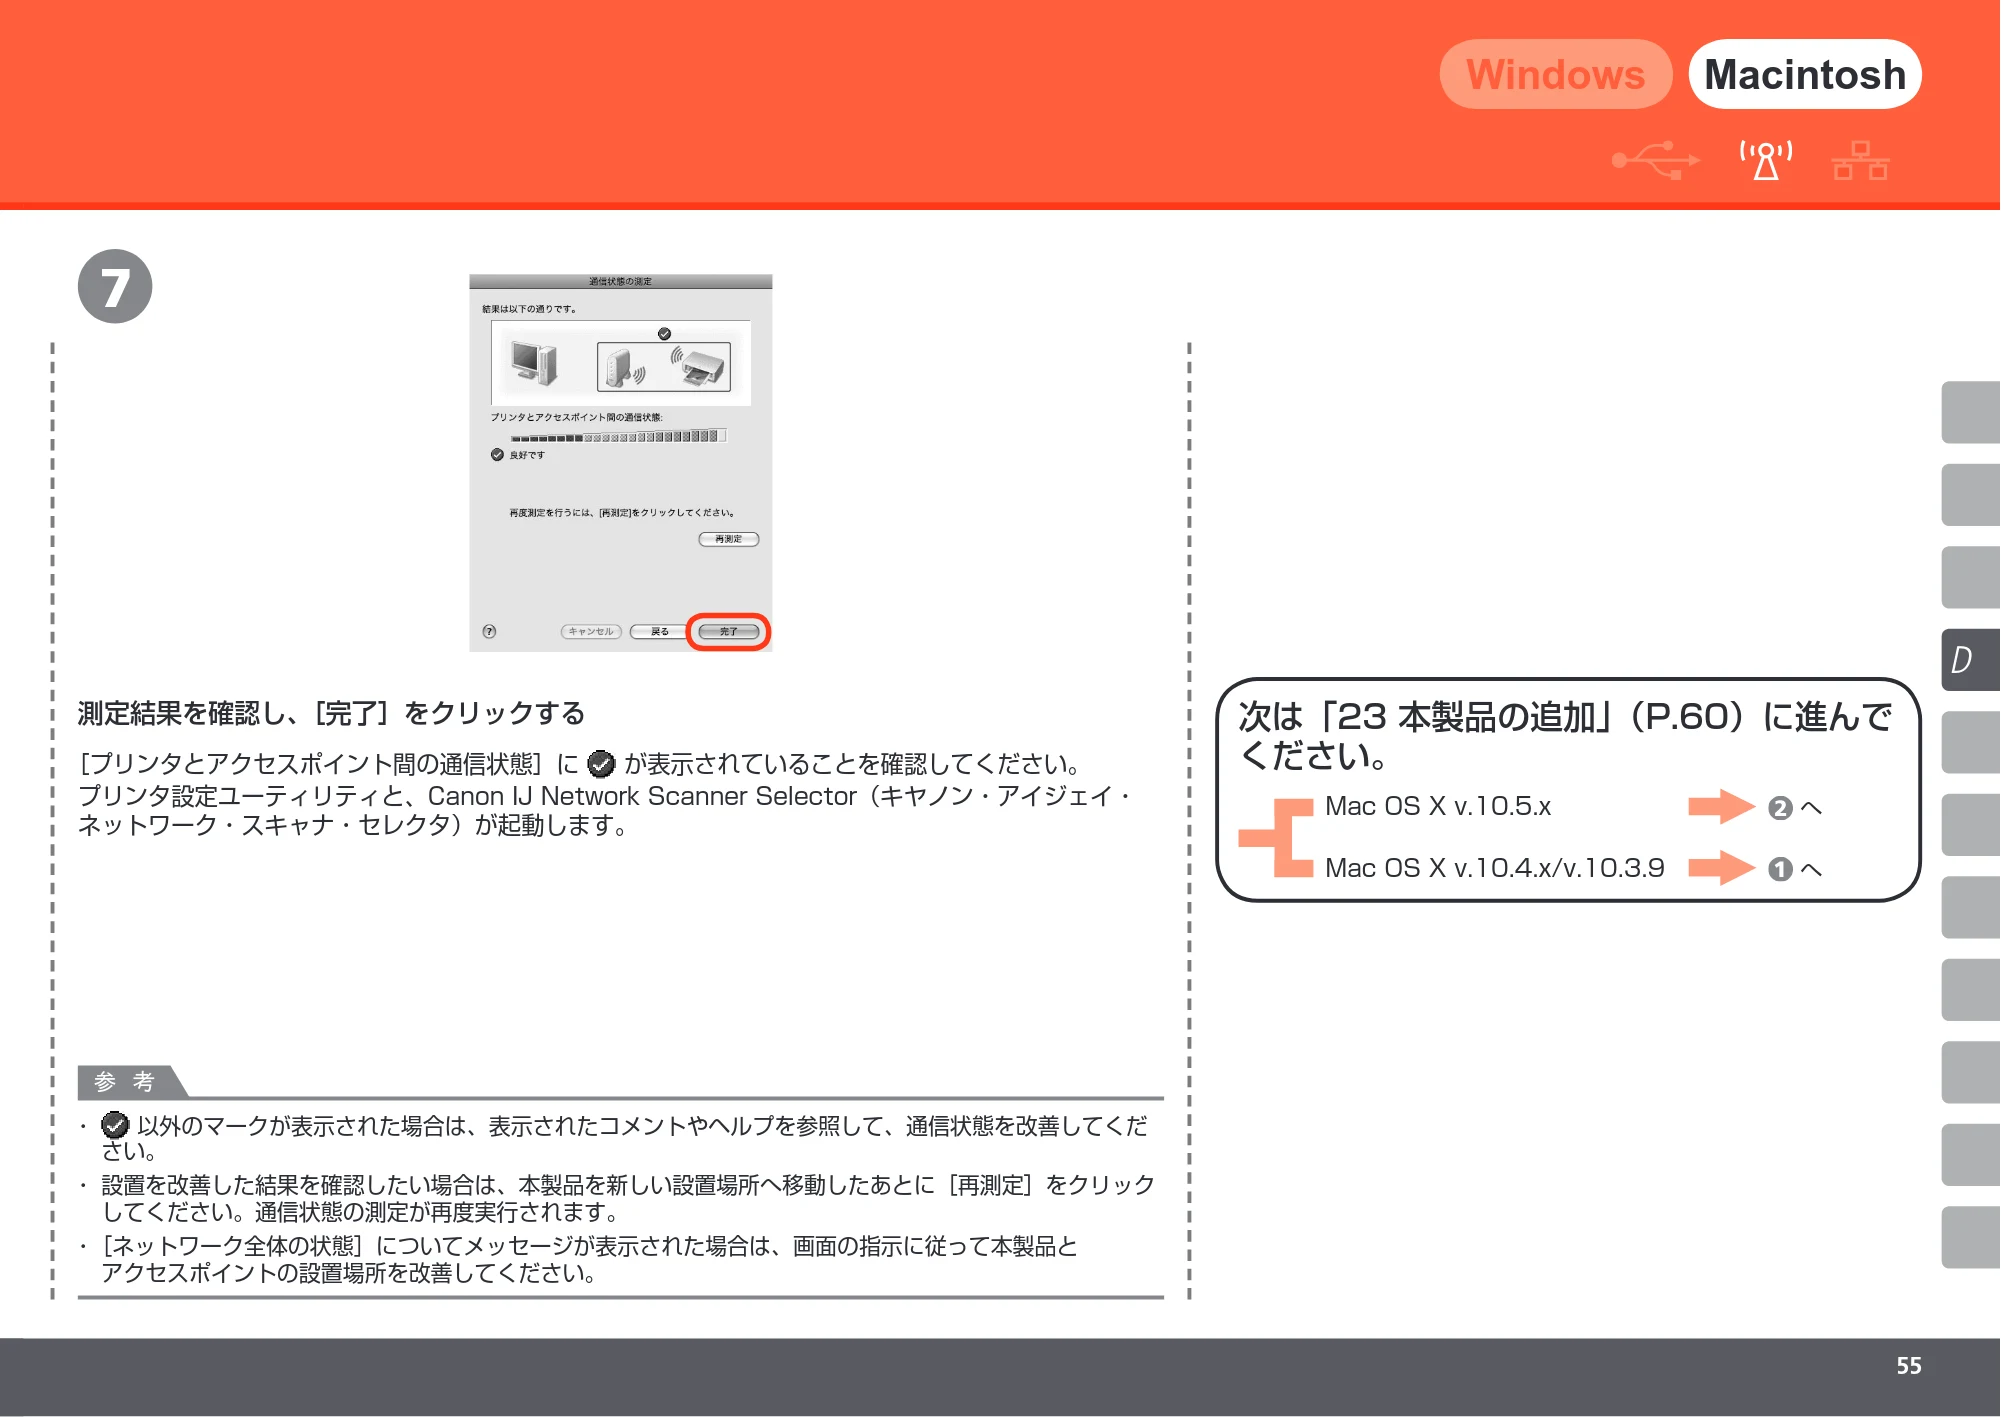Click the inline checkmark in the instruction paragraph

click(601, 764)
